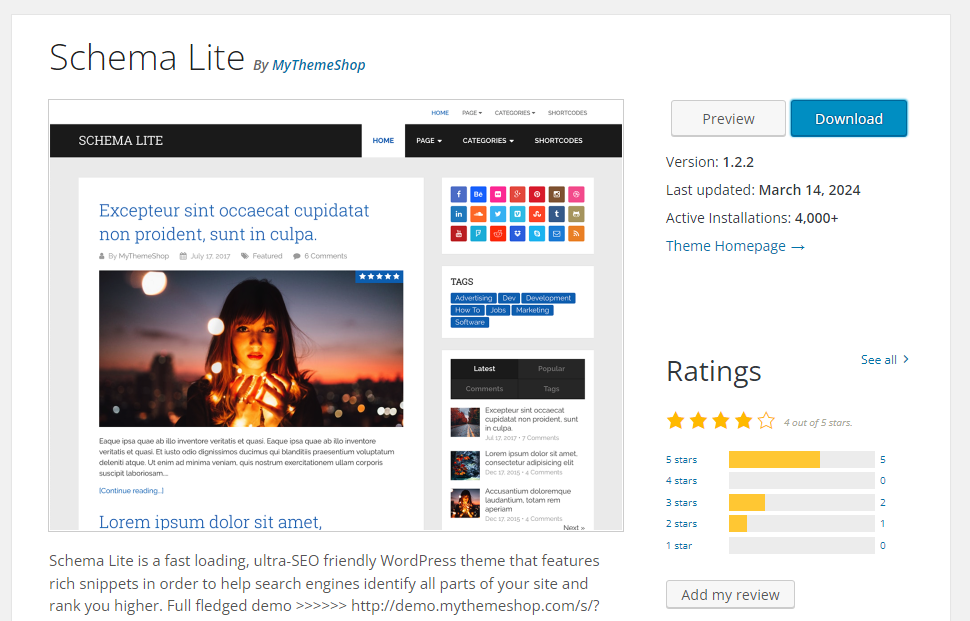The image size is (970, 621).
Task: Click the Preview button
Action: click(728, 119)
